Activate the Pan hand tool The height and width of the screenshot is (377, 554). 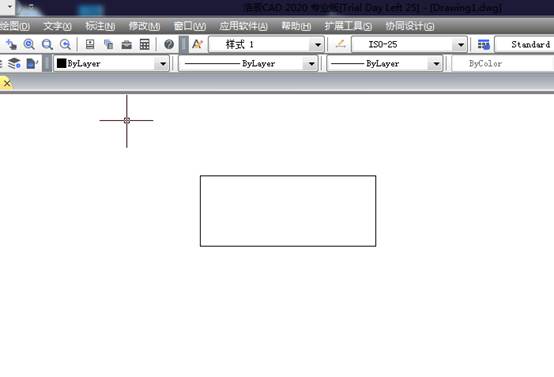coord(11,45)
